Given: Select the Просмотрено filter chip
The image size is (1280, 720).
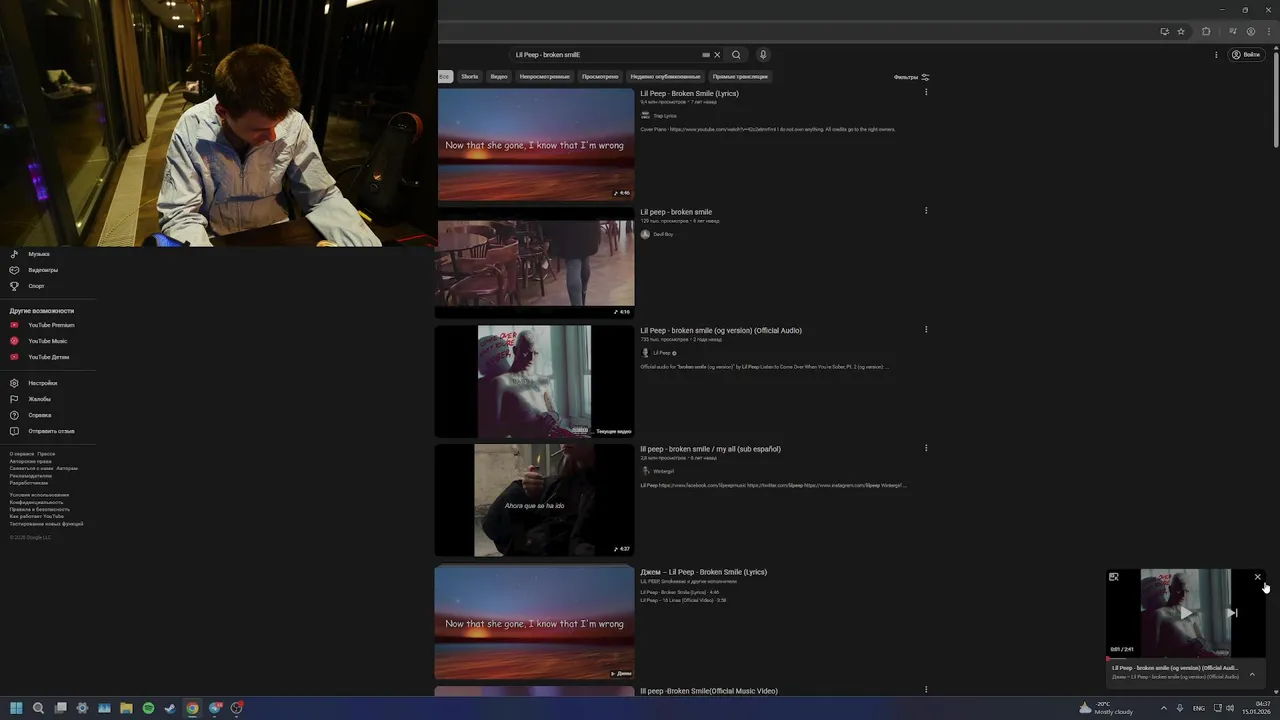Looking at the screenshot, I should (x=600, y=76).
